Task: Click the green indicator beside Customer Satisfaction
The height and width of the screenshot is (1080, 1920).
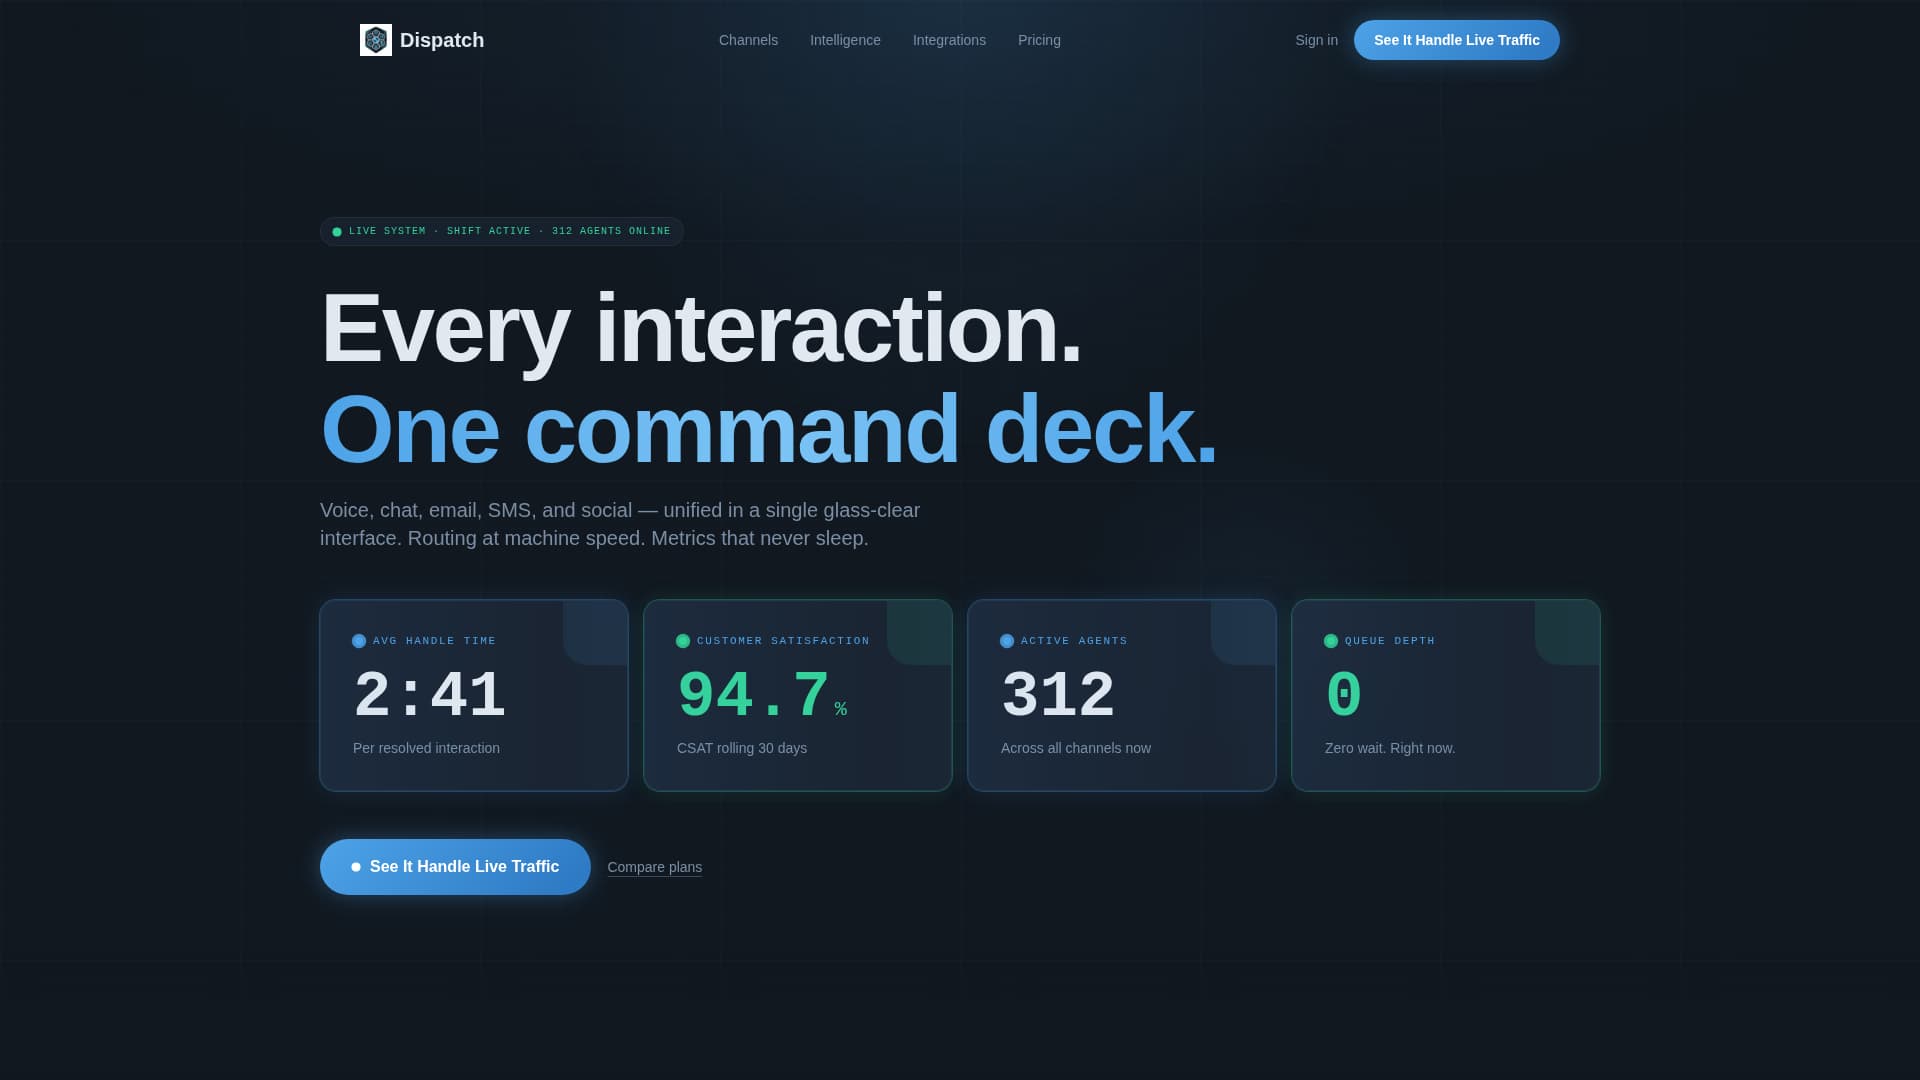Action: pos(683,641)
